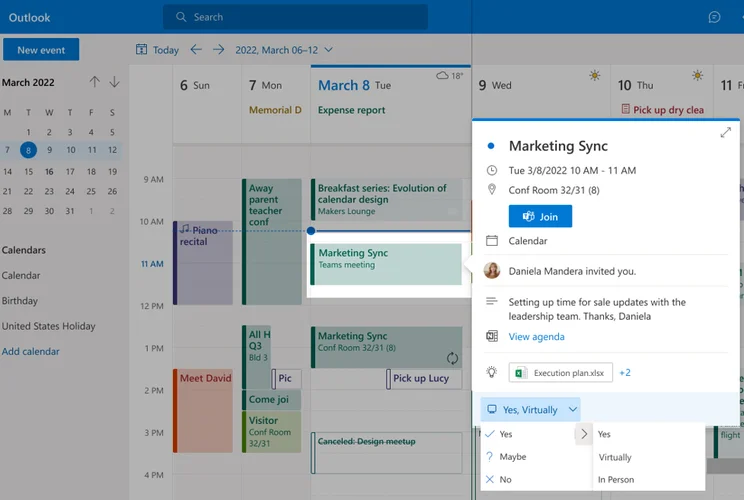The width and height of the screenshot is (744, 500).
Task: Click the 9 Wed column header
Action: pyautogui.click(x=495, y=85)
